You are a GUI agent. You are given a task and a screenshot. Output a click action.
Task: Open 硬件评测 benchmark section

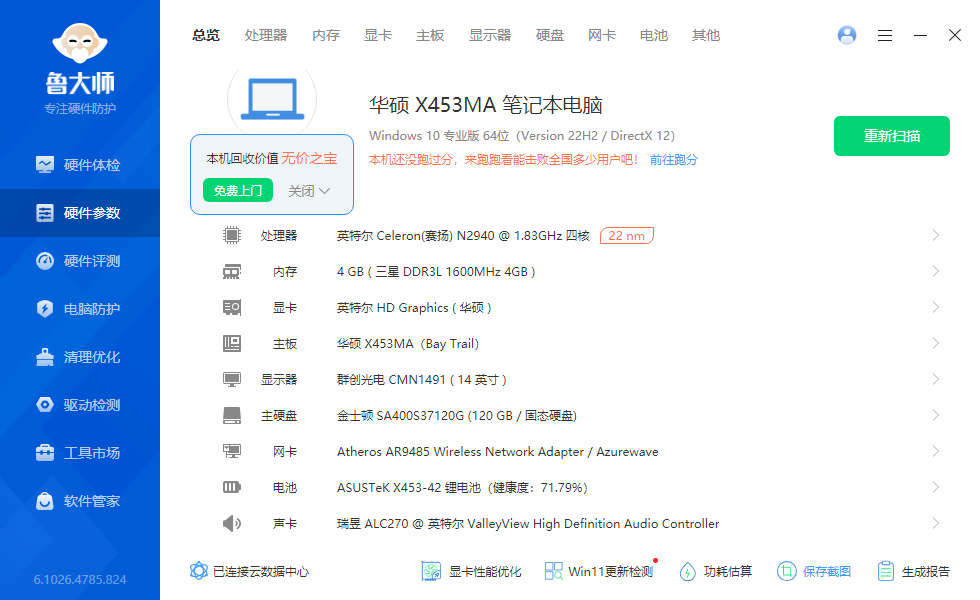pyautogui.click(x=80, y=261)
